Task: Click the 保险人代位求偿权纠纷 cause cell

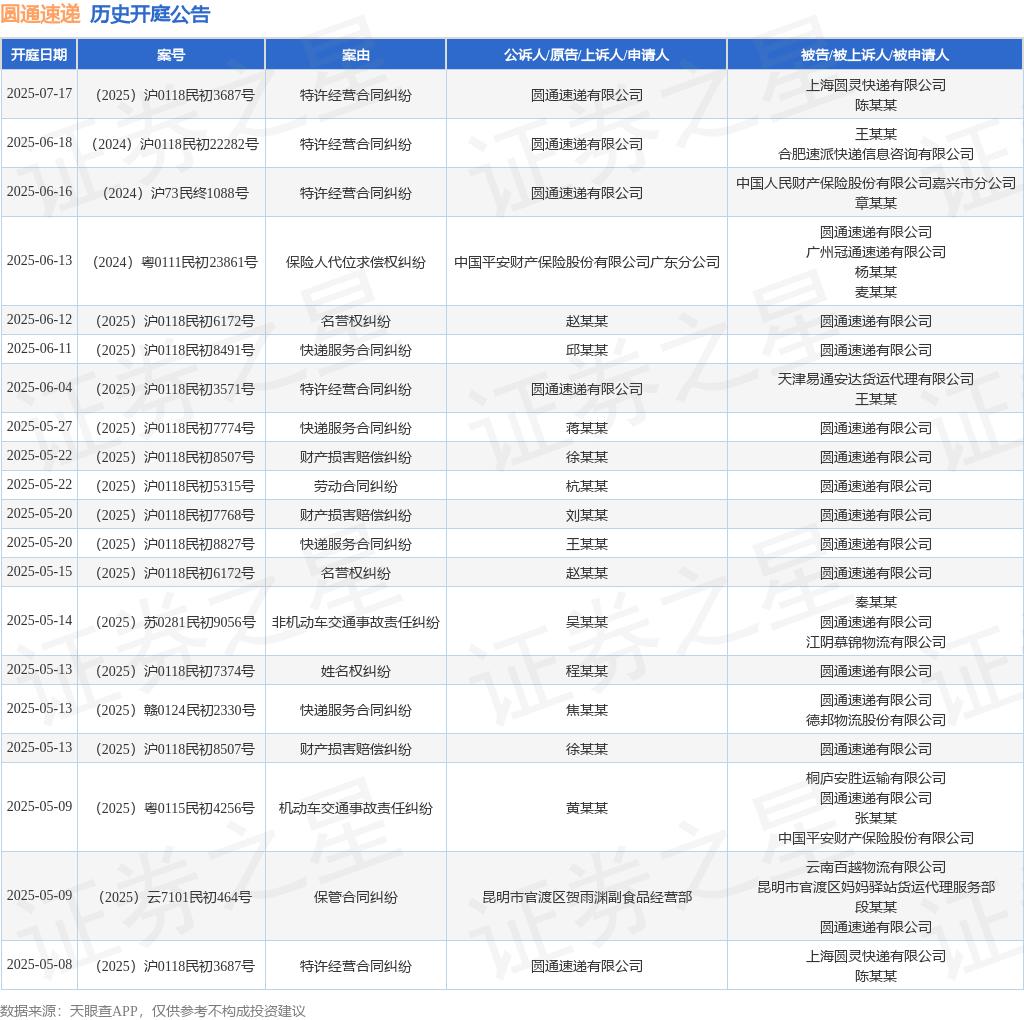Action: click(x=356, y=263)
